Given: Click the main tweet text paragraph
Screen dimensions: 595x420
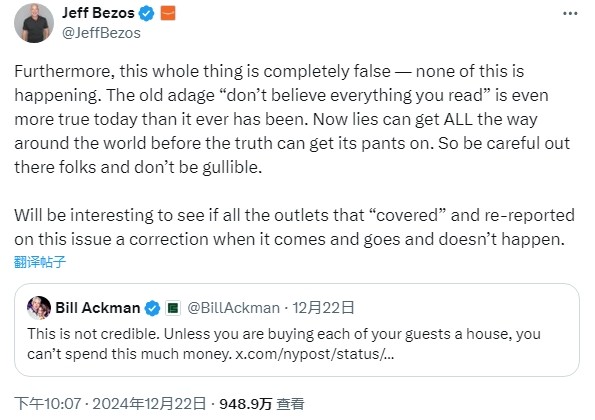Looking at the screenshot, I should click(x=292, y=119).
